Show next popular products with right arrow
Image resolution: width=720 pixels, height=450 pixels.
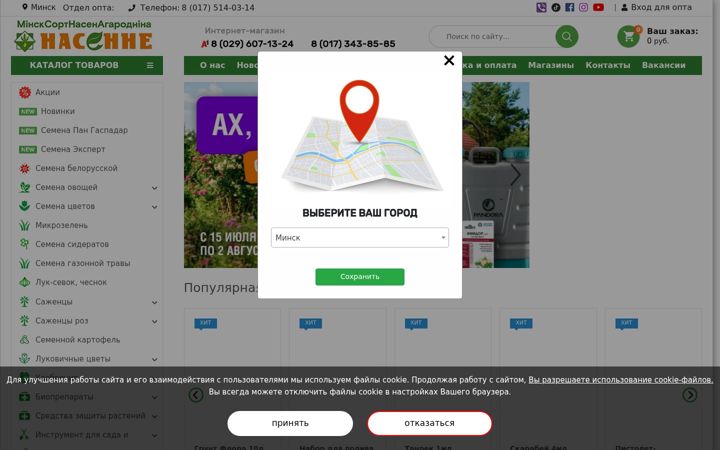tap(690, 395)
